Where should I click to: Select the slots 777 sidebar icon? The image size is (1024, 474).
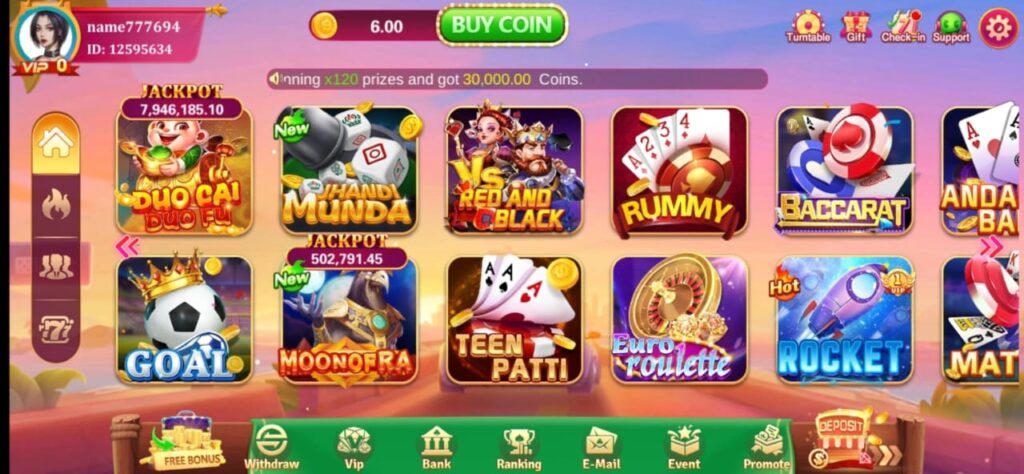[x=56, y=330]
